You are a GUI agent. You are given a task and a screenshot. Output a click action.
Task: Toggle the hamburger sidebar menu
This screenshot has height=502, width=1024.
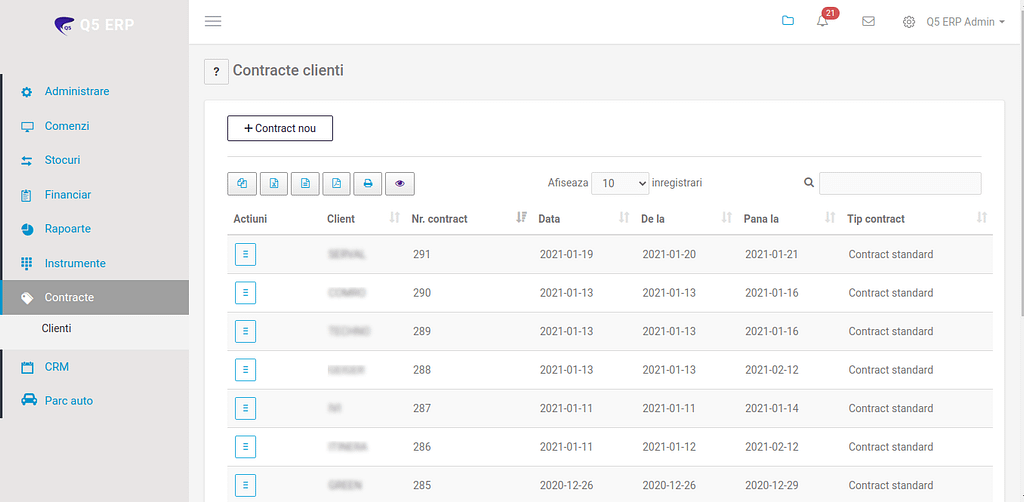click(x=213, y=22)
